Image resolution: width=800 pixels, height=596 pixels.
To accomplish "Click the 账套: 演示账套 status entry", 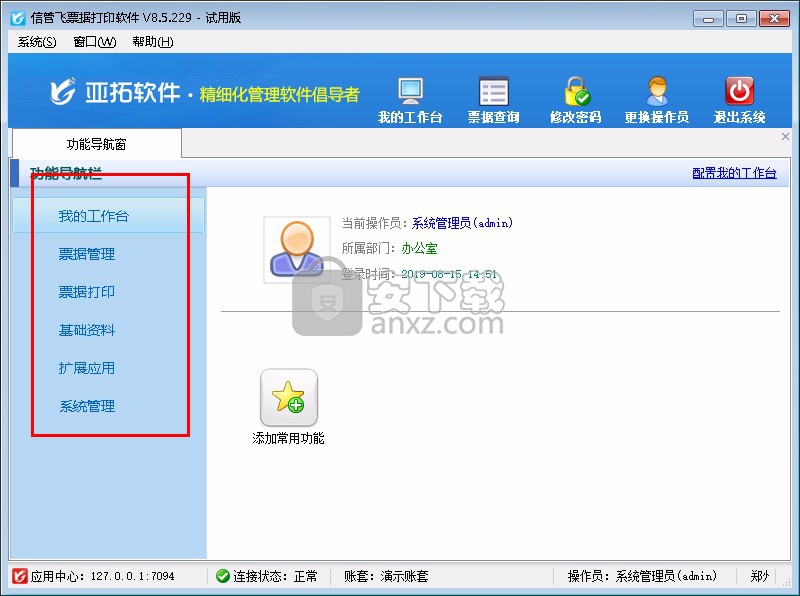I will [386, 577].
